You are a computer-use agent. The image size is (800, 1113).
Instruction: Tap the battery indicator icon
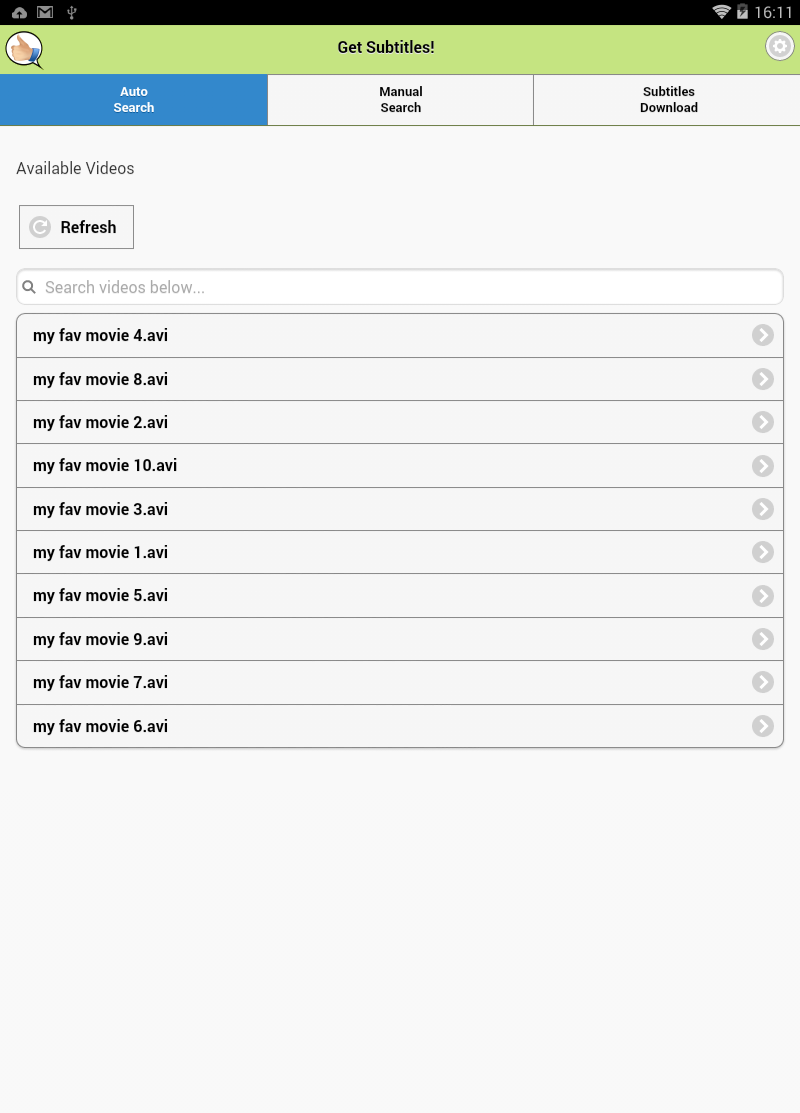pyautogui.click(x=743, y=12)
